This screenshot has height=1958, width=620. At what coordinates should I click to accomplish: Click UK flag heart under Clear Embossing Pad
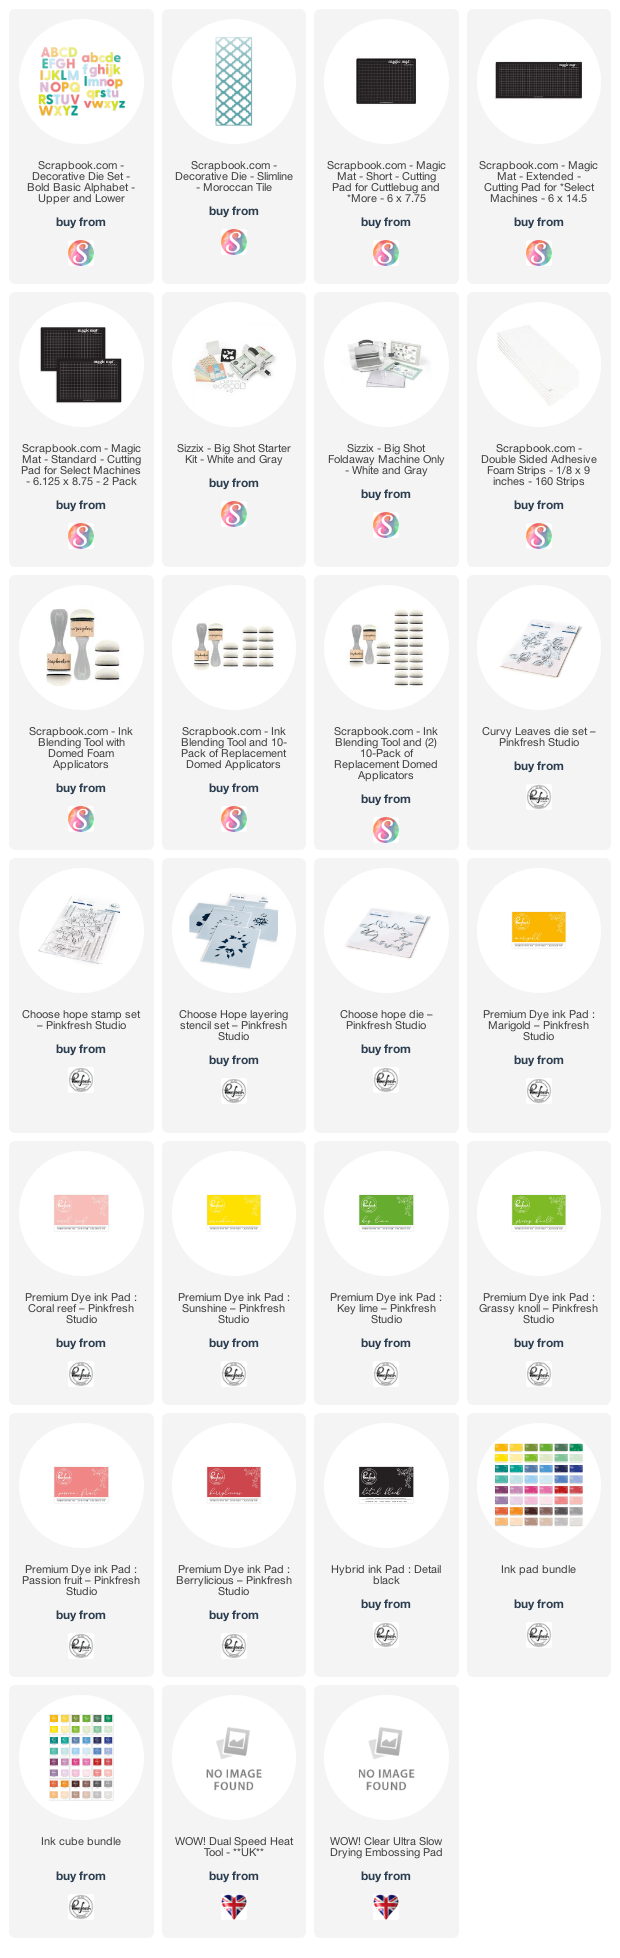(x=386, y=1906)
